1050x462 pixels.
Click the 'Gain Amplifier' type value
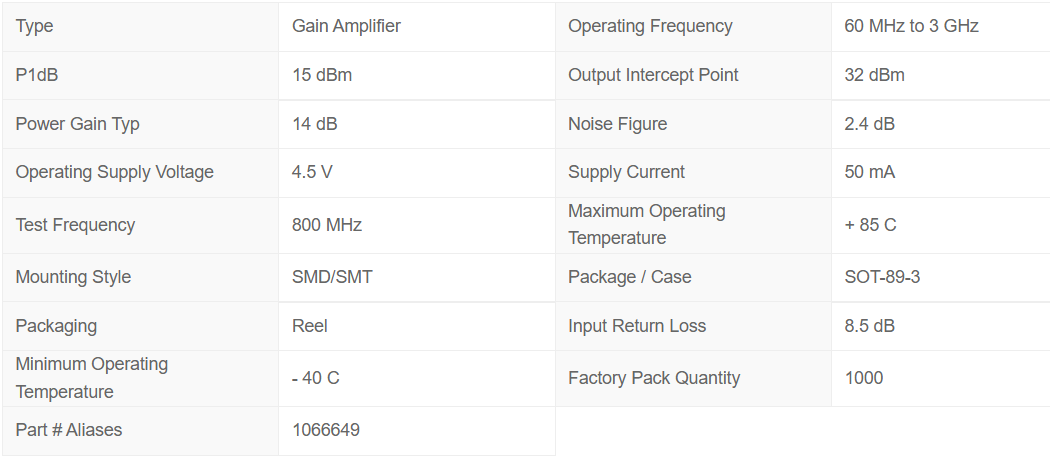tap(346, 26)
